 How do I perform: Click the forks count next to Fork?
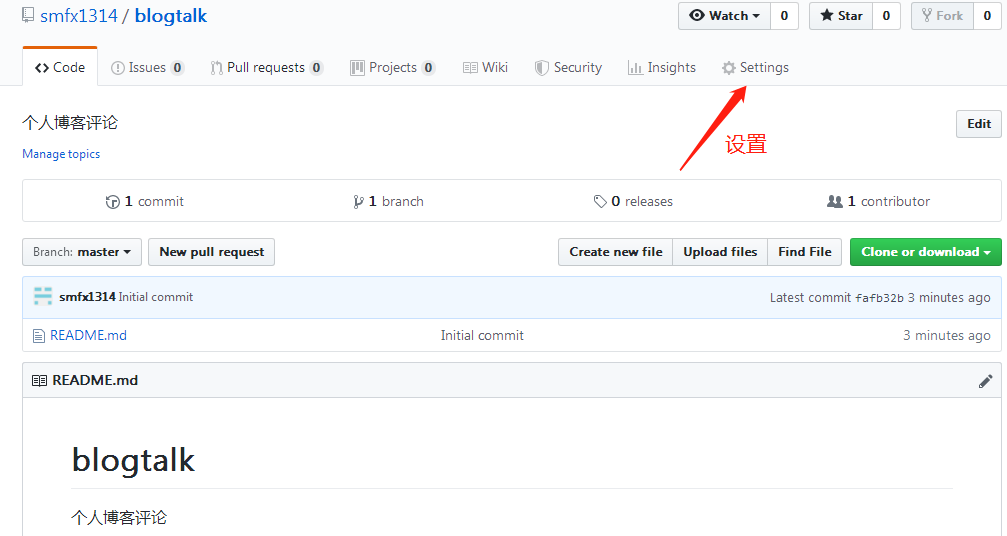(987, 15)
